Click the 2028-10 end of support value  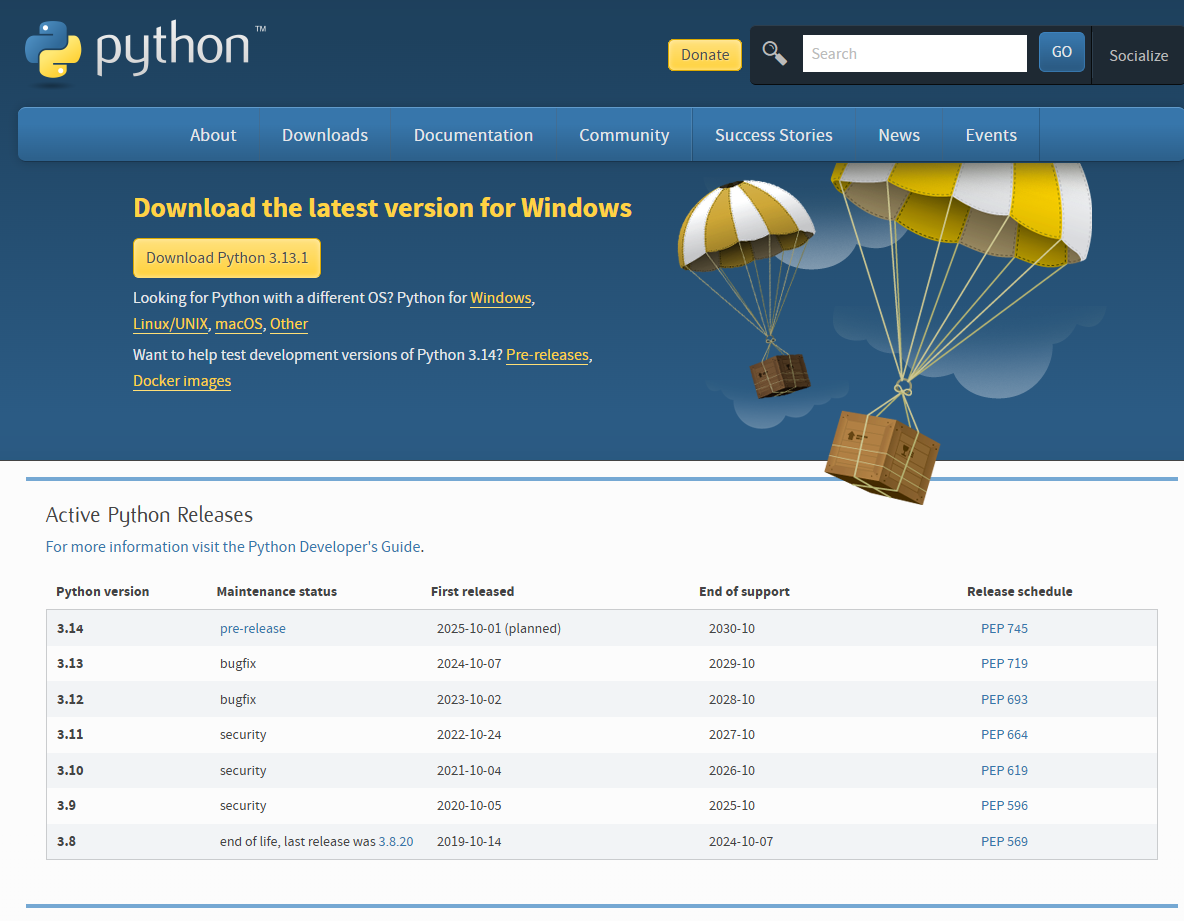pyautogui.click(x=732, y=699)
